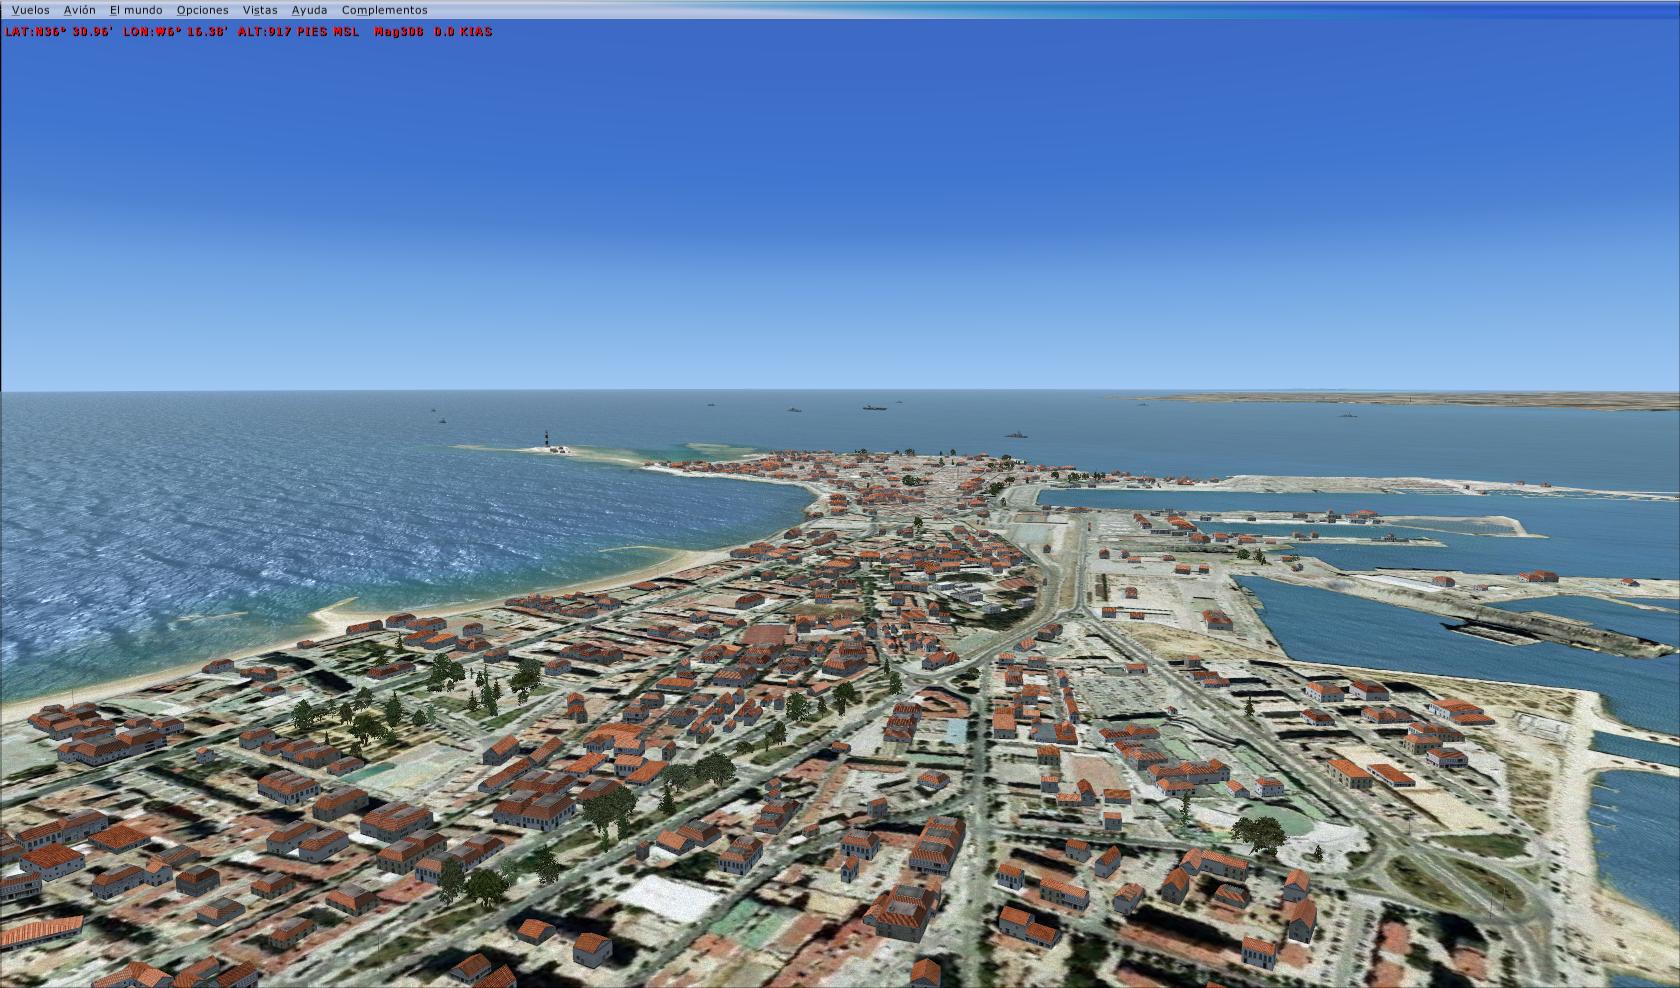Click the striped lighthouse on the sandbar
The image size is (1680, 988).
[x=546, y=440]
